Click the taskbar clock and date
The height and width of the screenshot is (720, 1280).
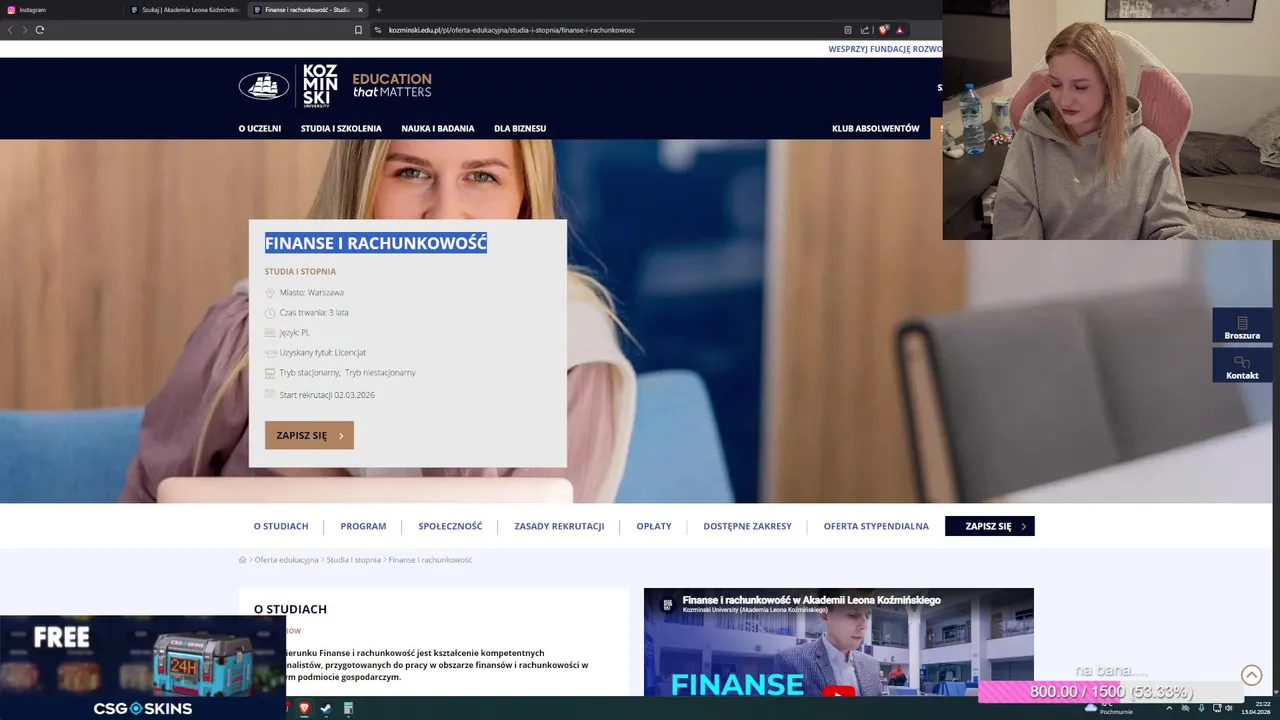pos(1255,708)
